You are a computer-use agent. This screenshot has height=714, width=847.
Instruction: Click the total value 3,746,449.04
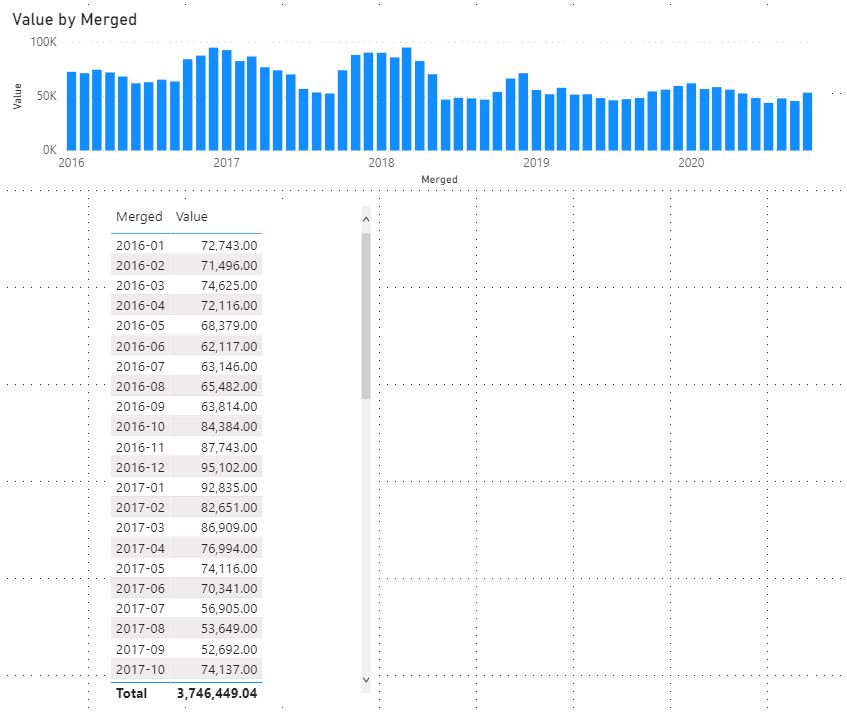[217, 693]
